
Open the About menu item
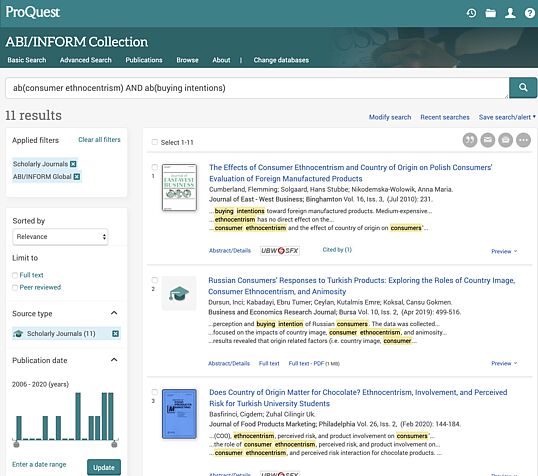[x=221, y=60]
